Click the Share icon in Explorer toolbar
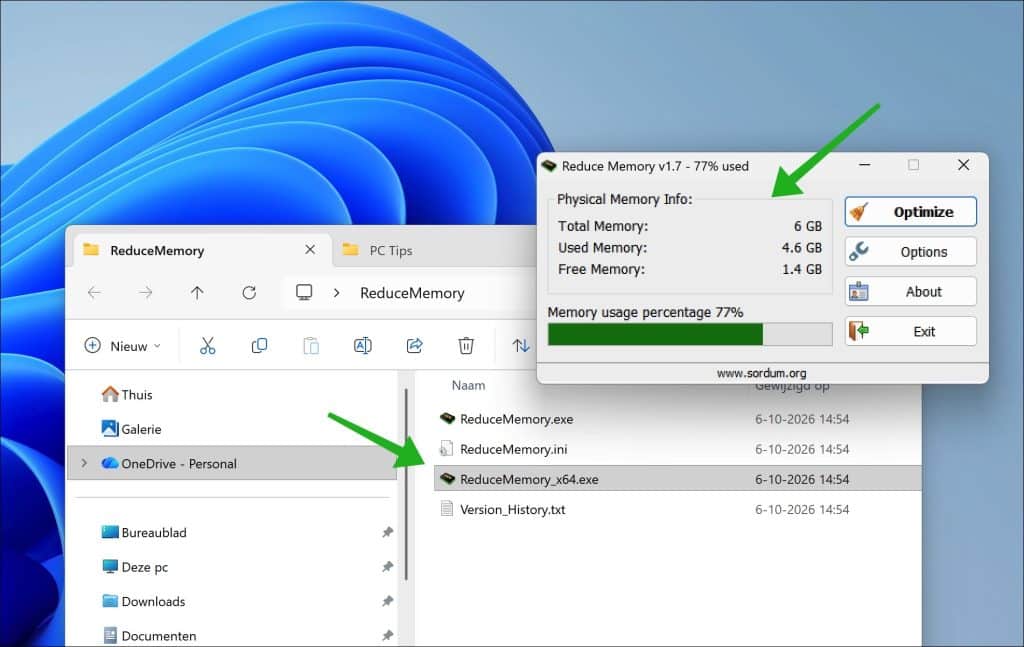 (x=414, y=345)
